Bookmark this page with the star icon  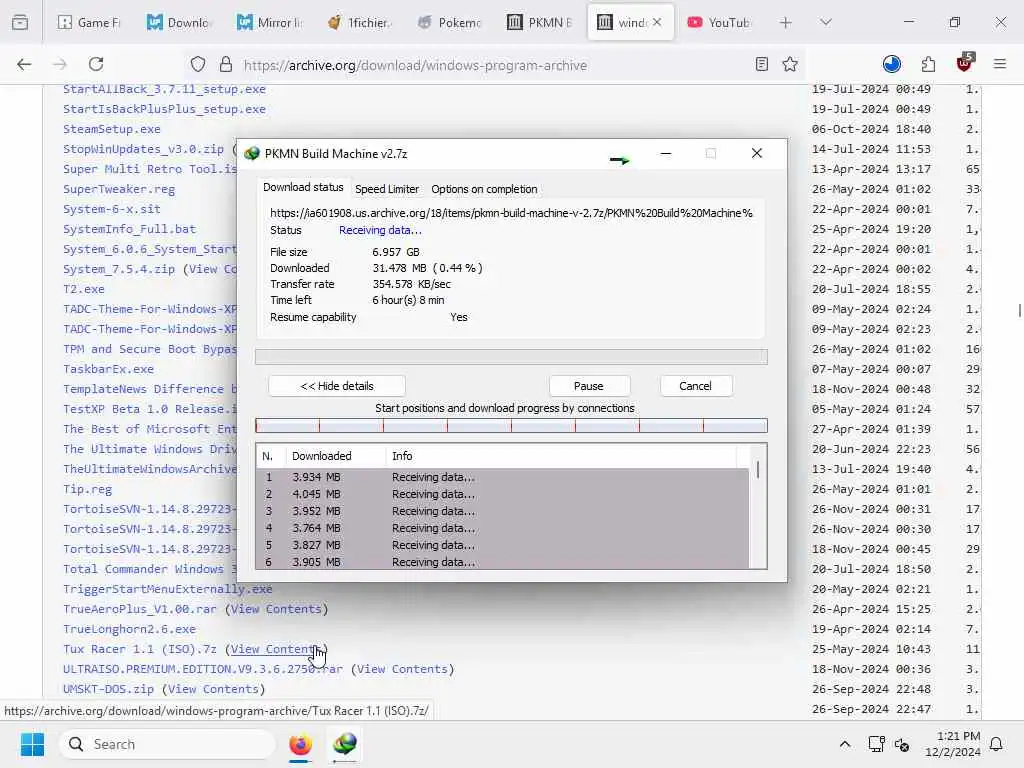pyautogui.click(x=790, y=64)
